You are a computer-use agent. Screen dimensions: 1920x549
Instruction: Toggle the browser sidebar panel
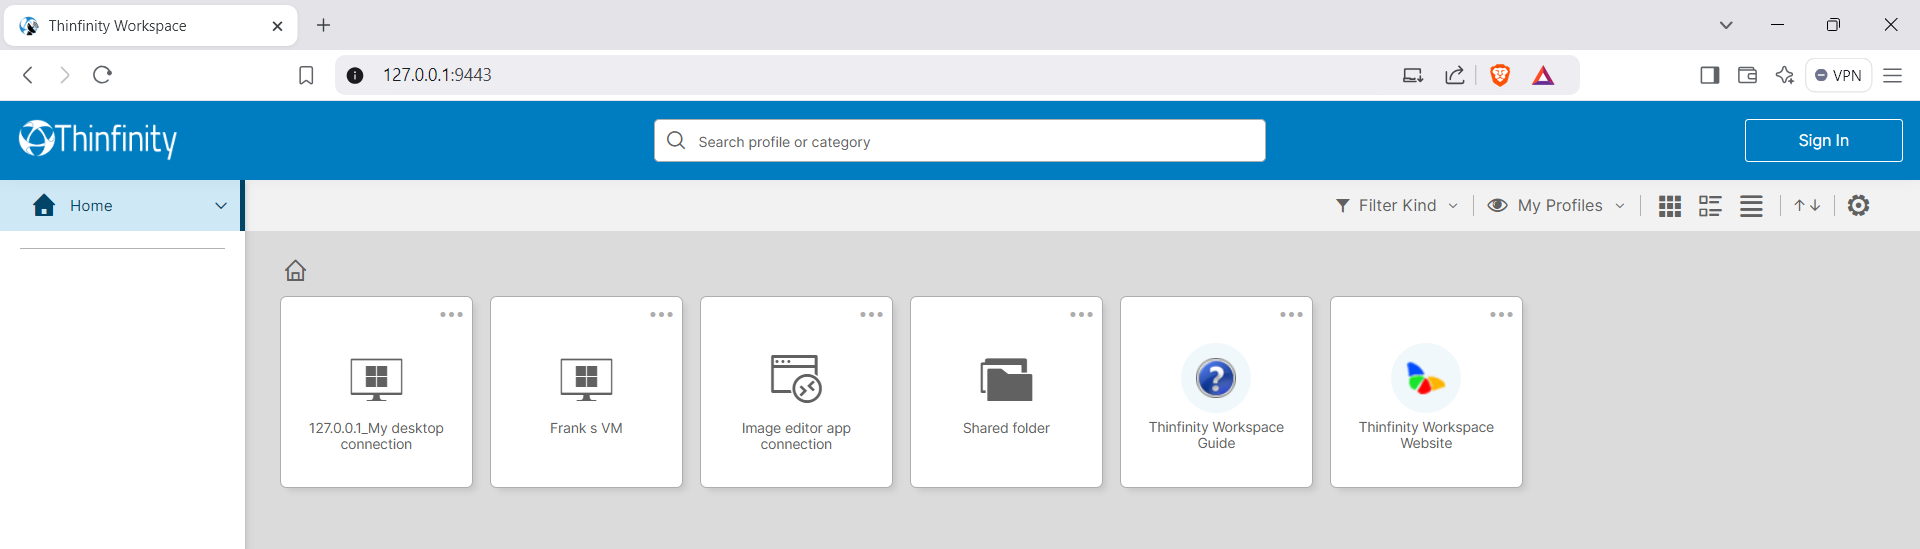pos(1709,75)
